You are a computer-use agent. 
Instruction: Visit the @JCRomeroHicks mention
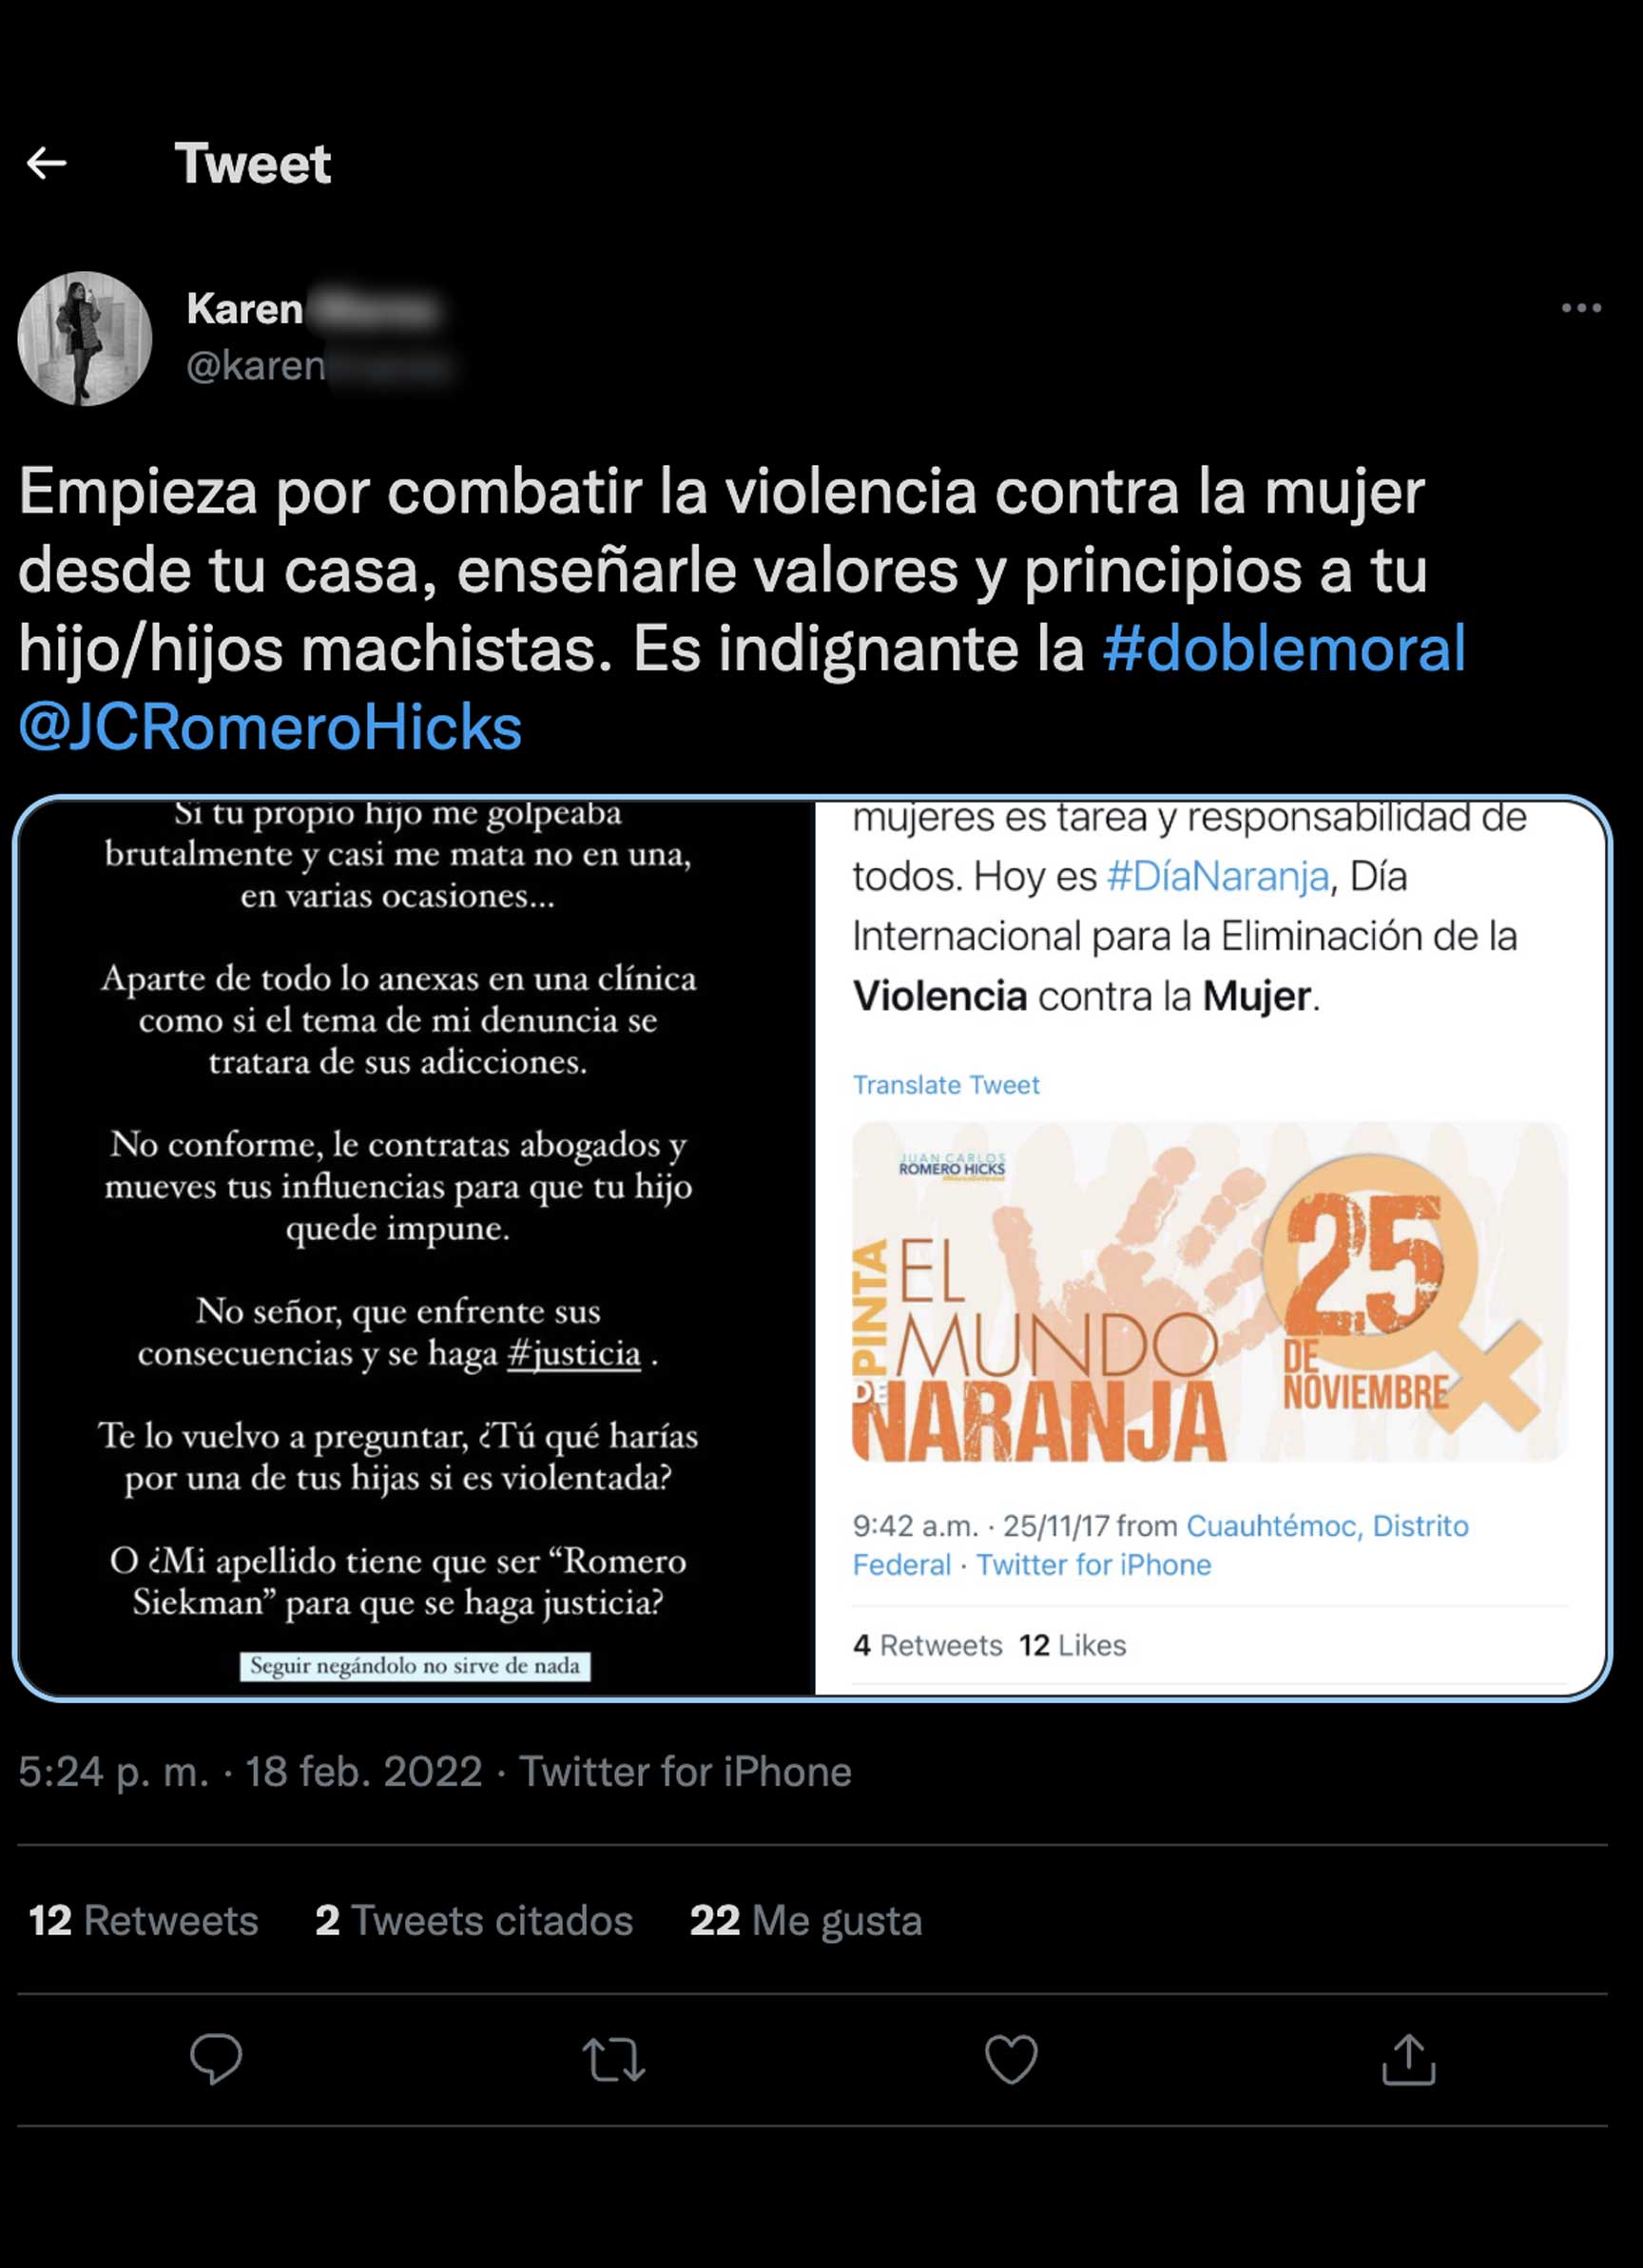point(270,727)
